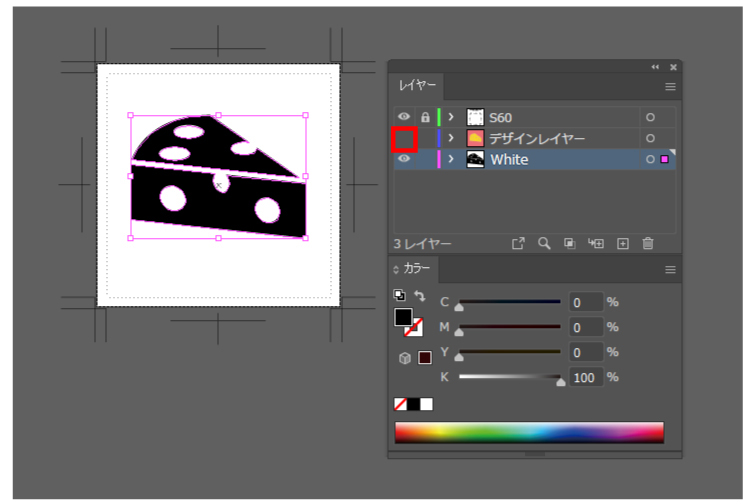Click the dark in-gamut color swatch
The width and height of the screenshot is (755, 504).
[425, 358]
